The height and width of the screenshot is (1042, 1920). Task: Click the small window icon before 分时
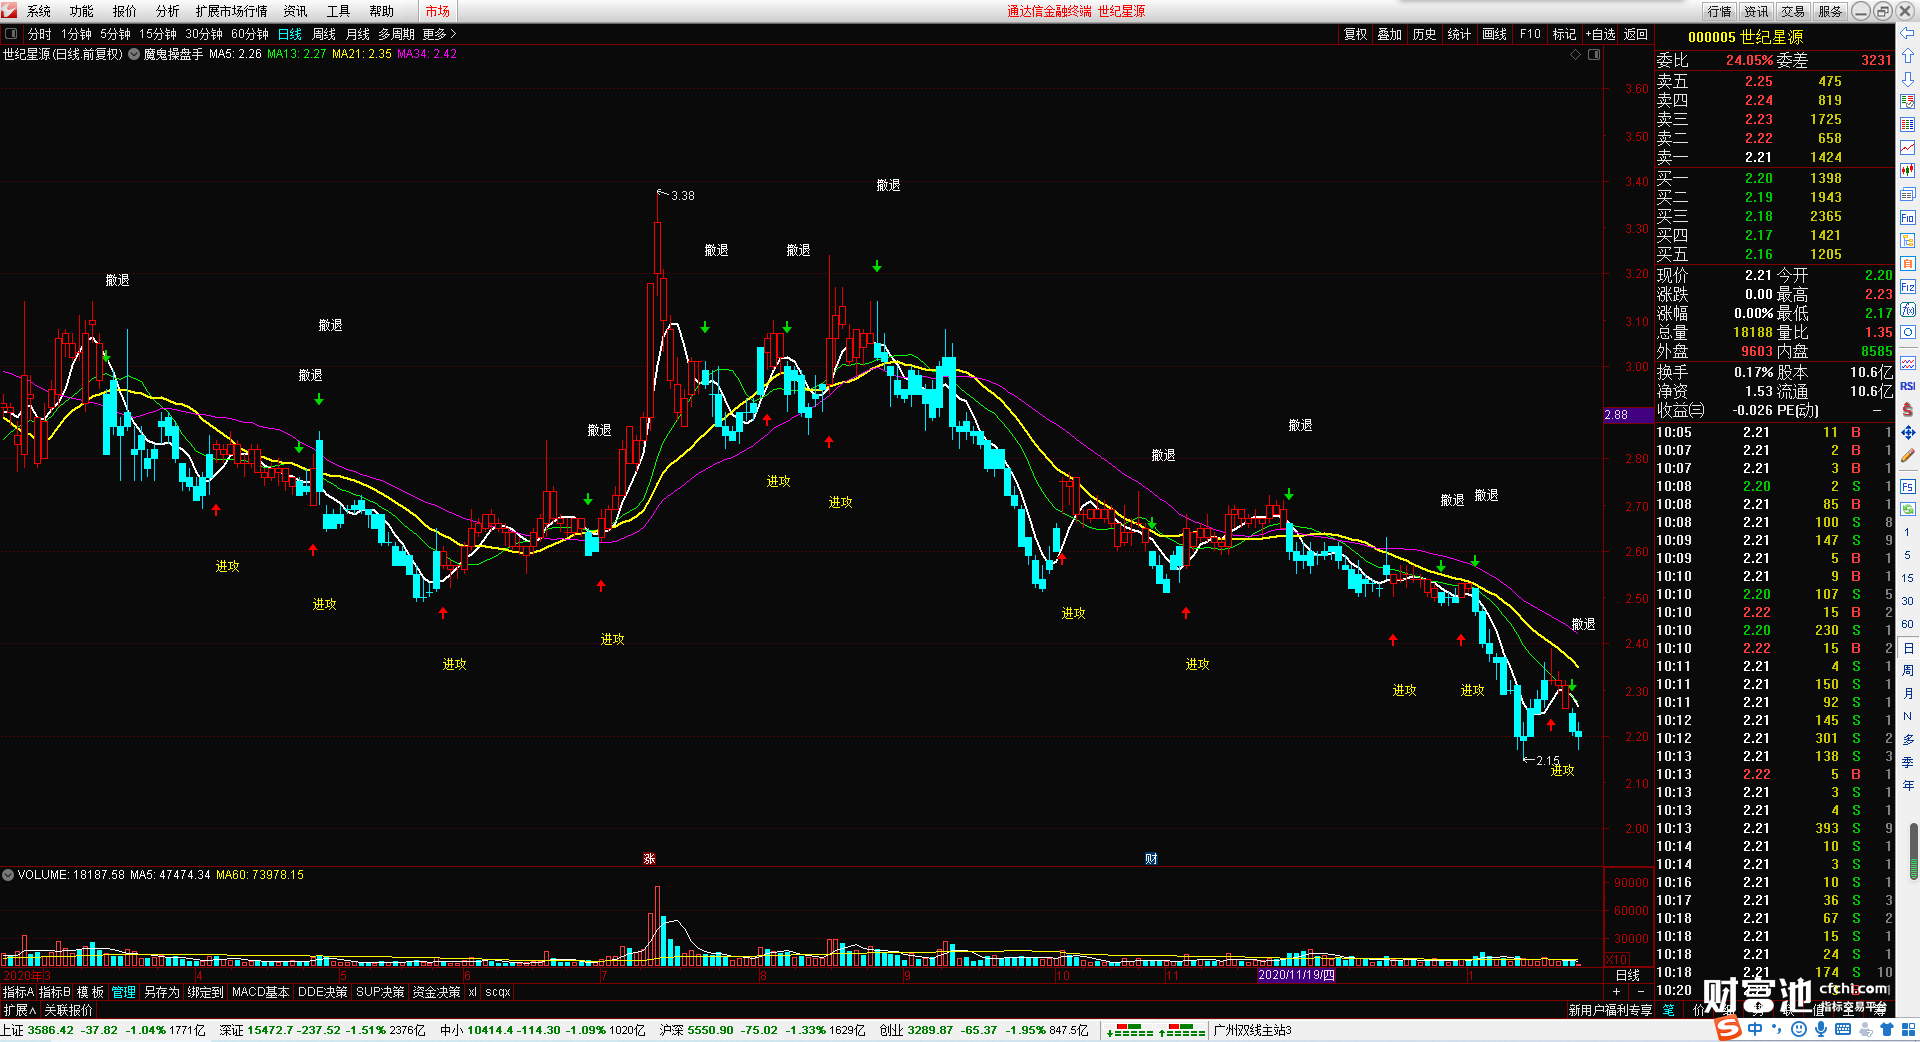(12, 34)
